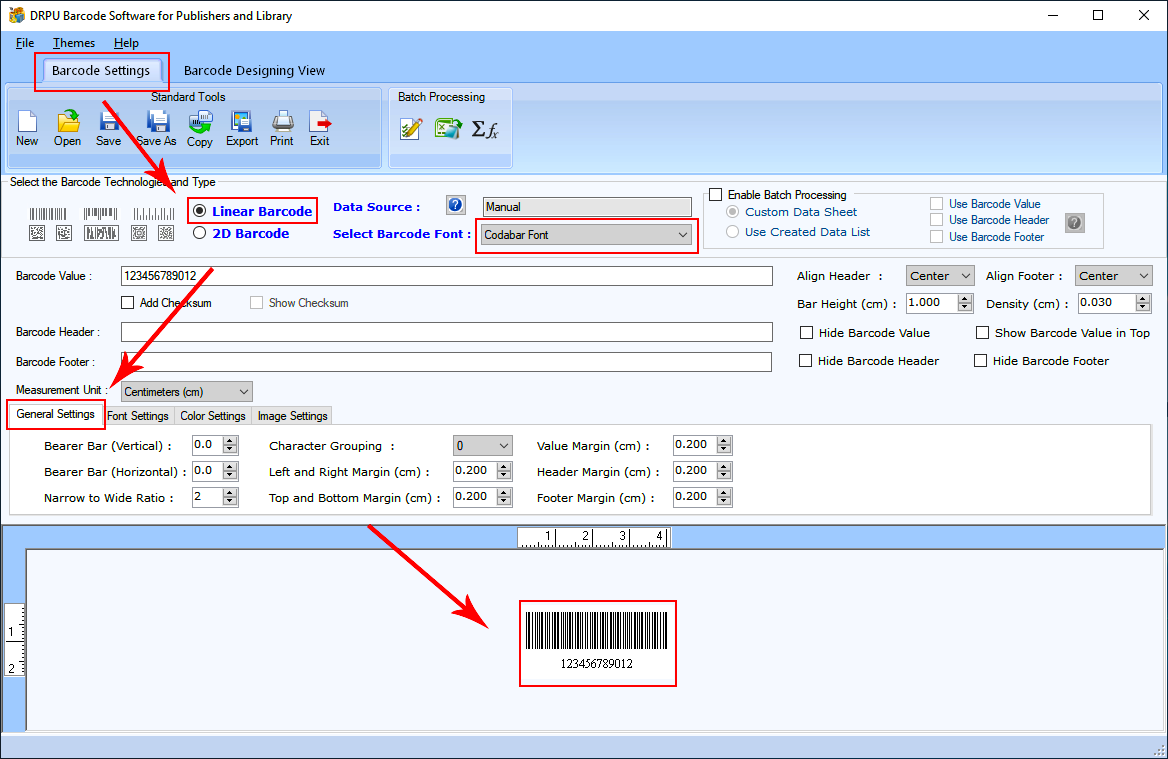Open the Color Settings tab
This screenshot has height=759, width=1168.
click(x=213, y=416)
